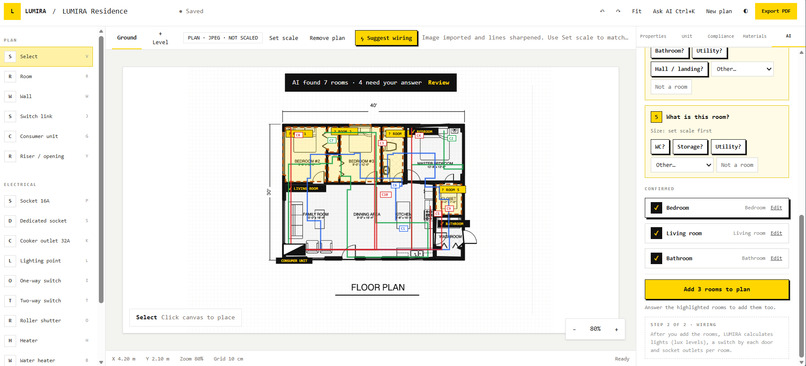Image resolution: width=806 pixels, height=366 pixels.
Task: Pick the One-way switch tool icon
Action: (10, 281)
